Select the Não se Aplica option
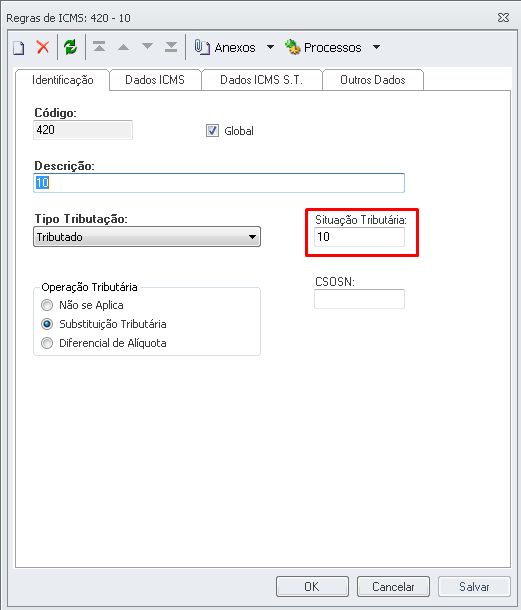Viewport: 521px width, 610px height. [x=47, y=305]
